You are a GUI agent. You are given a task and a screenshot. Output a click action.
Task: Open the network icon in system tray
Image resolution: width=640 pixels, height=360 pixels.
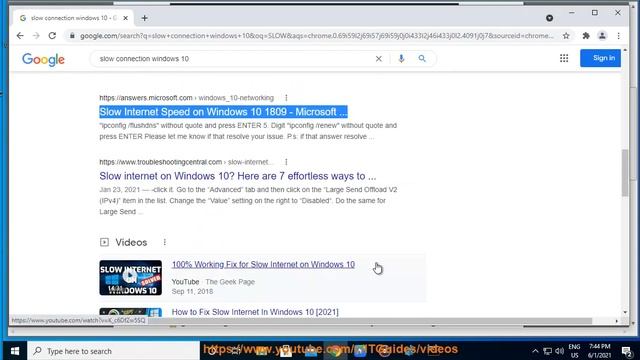(x=548, y=351)
